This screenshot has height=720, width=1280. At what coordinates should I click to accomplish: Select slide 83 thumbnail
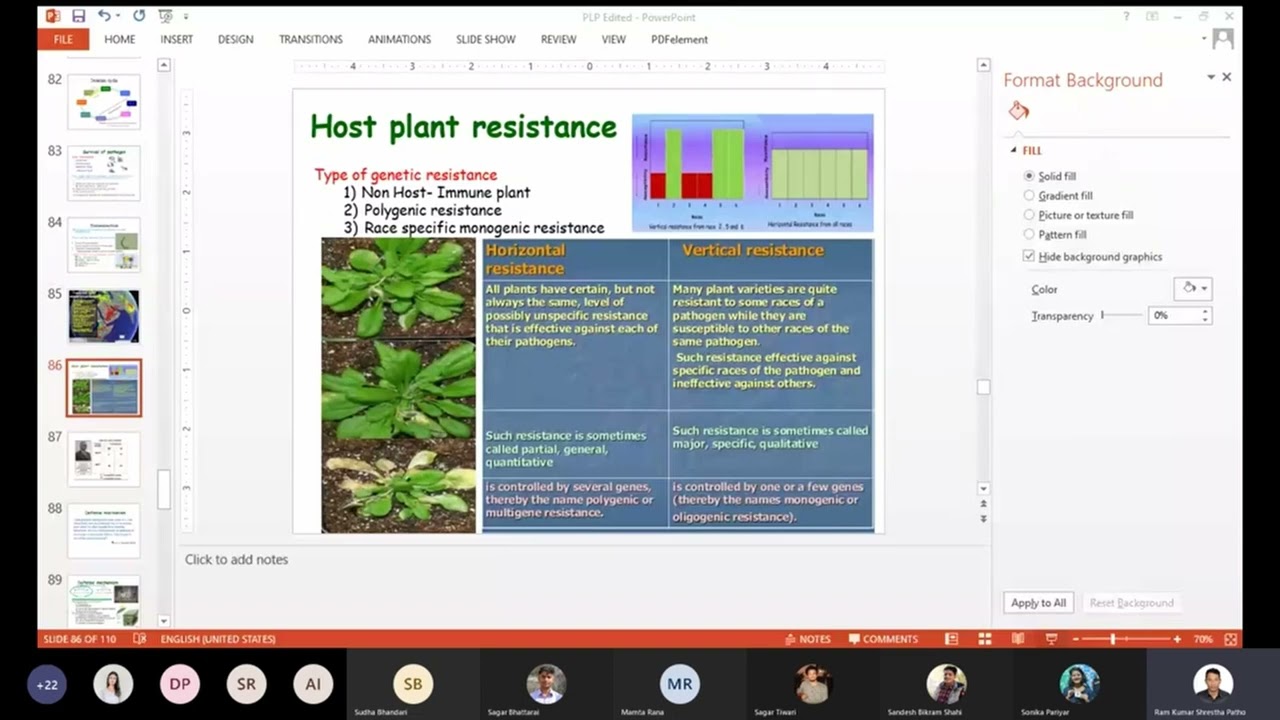pyautogui.click(x=104, y=173)
